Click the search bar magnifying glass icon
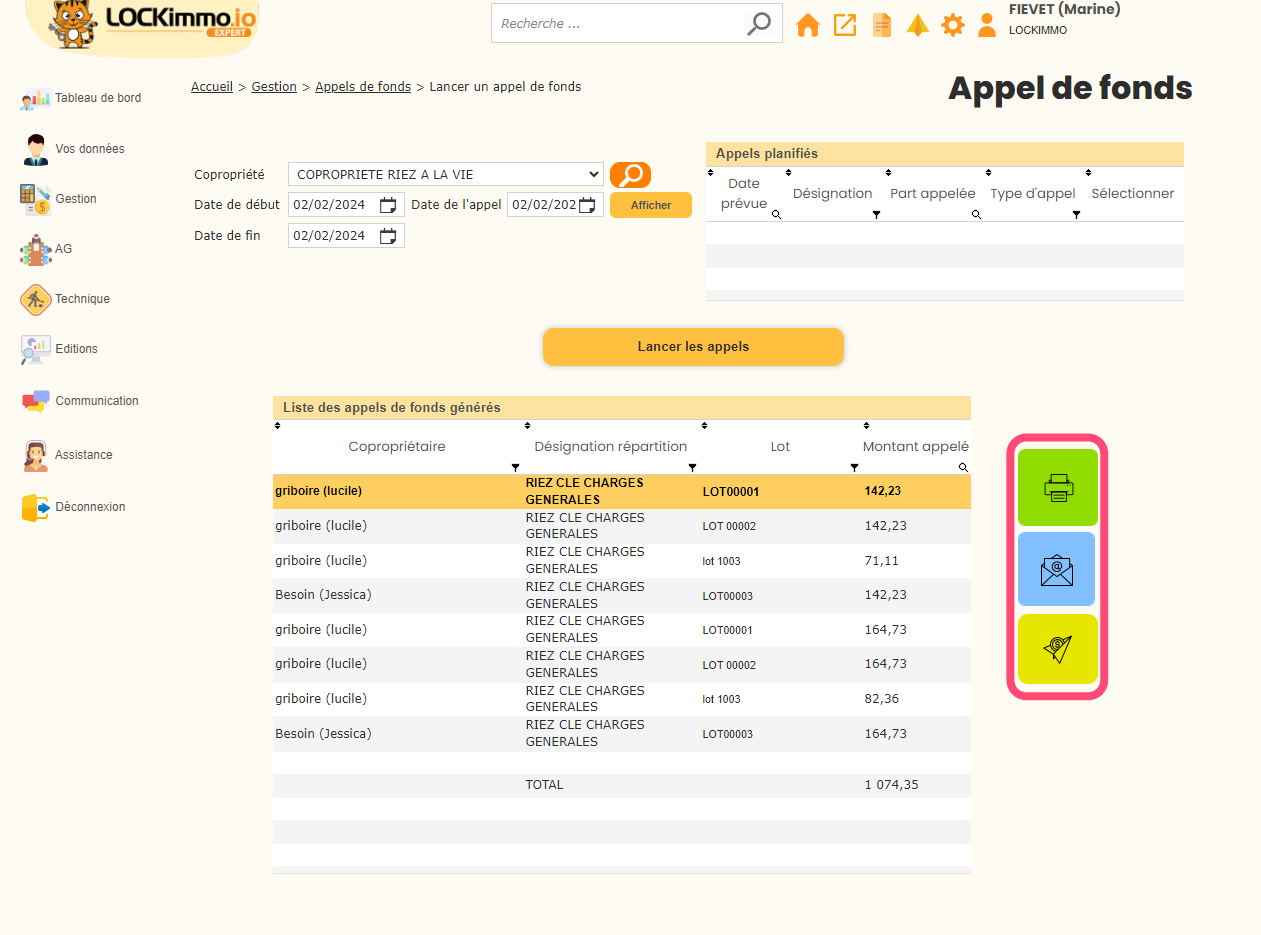 click(759, 23)
